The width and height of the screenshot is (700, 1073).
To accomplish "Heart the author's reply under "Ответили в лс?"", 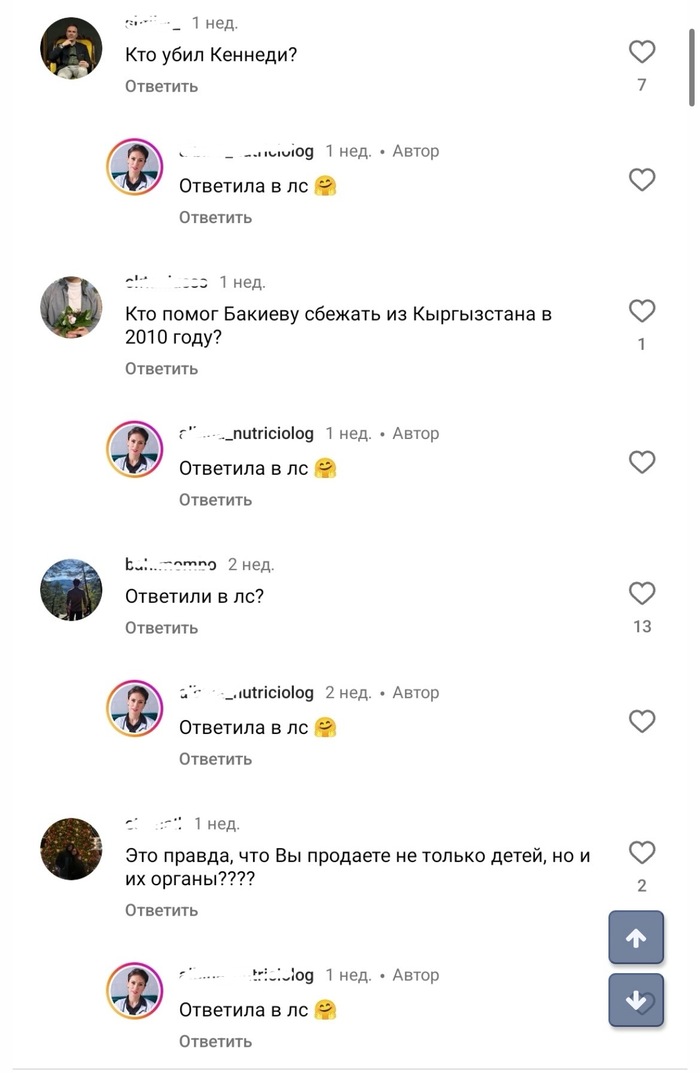I will (641, 721).
